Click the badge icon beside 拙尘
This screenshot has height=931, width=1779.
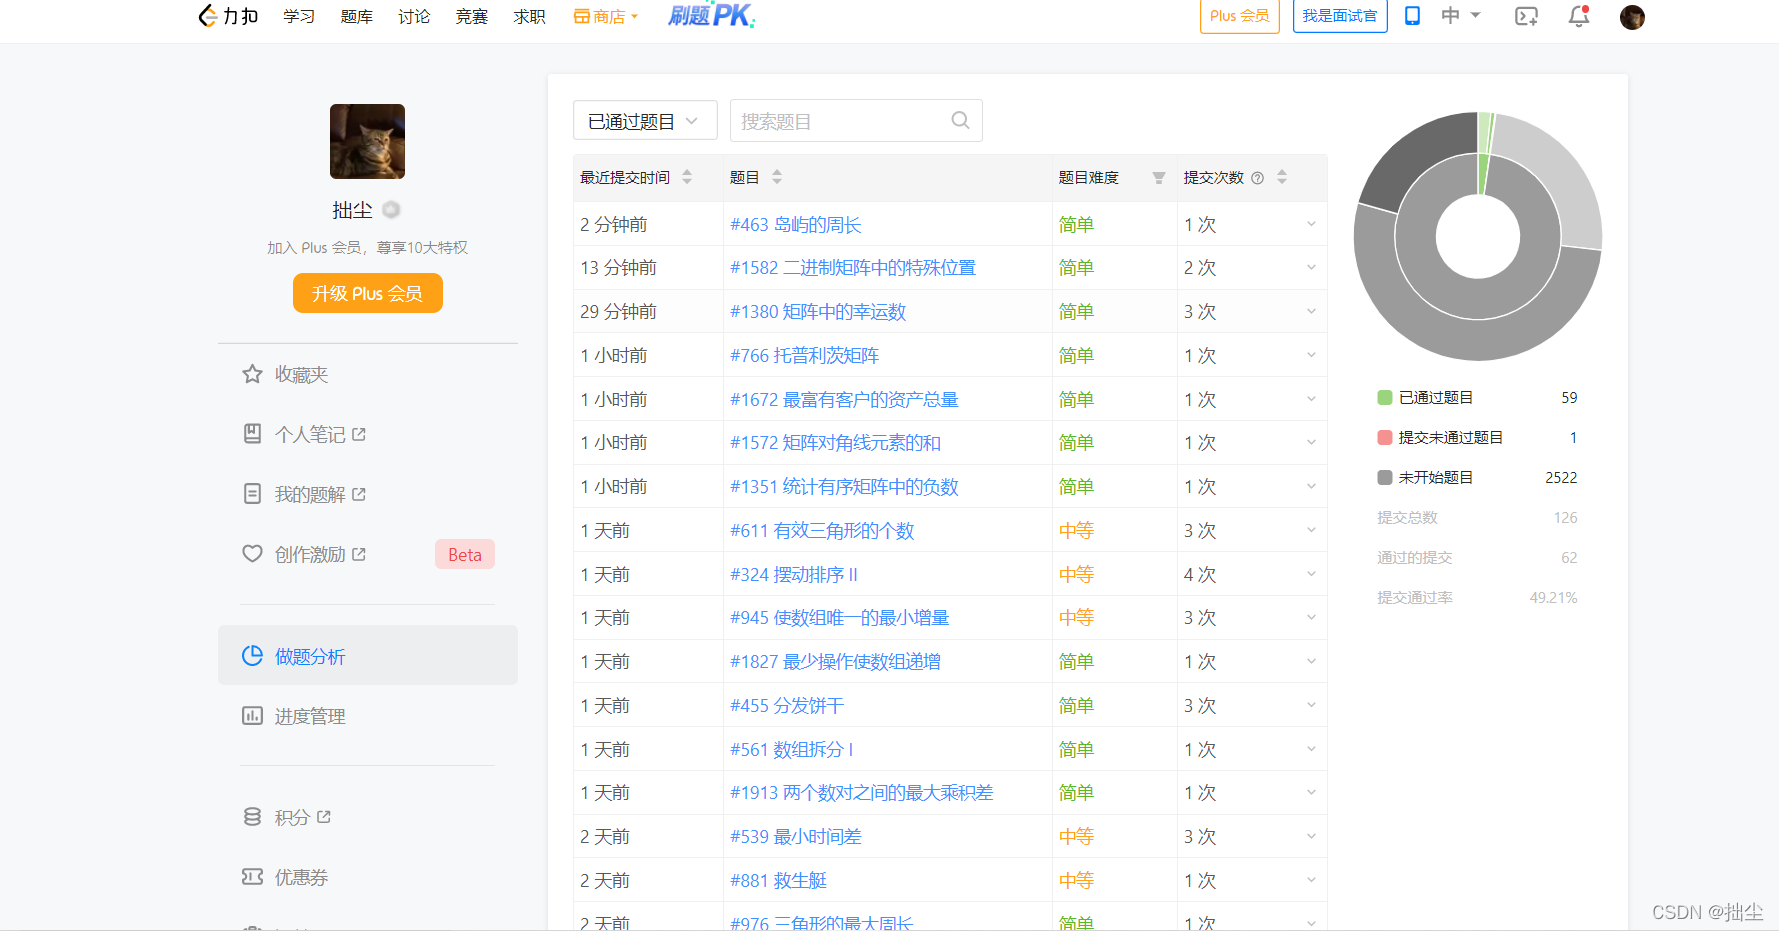(x=391, y=210)
